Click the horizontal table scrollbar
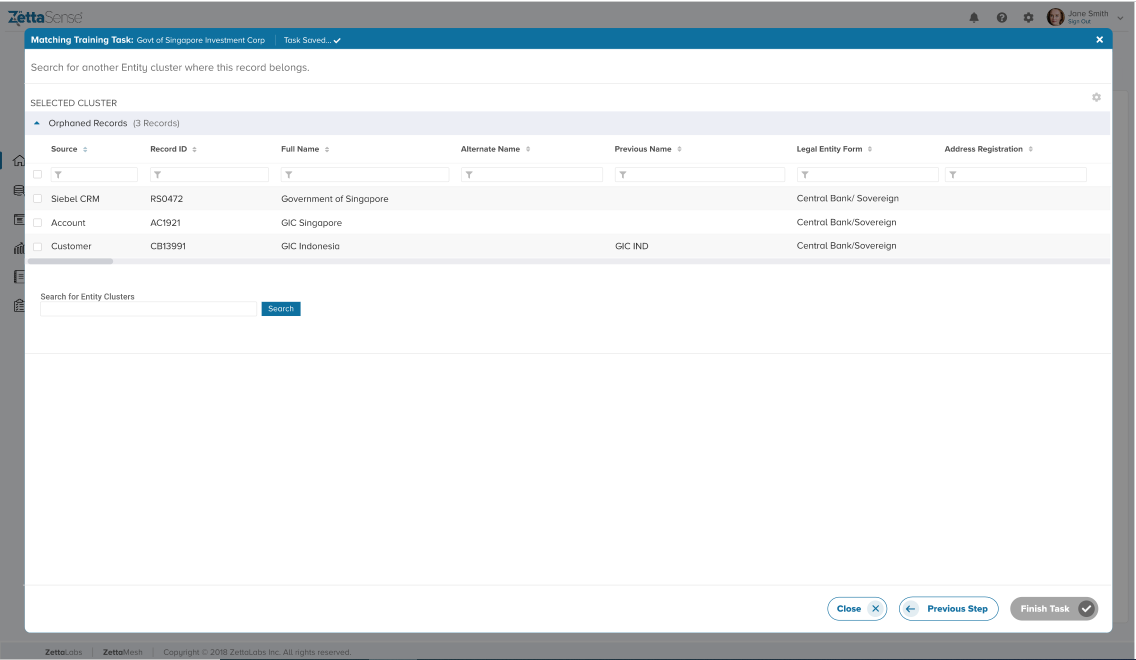 (70, 261)
